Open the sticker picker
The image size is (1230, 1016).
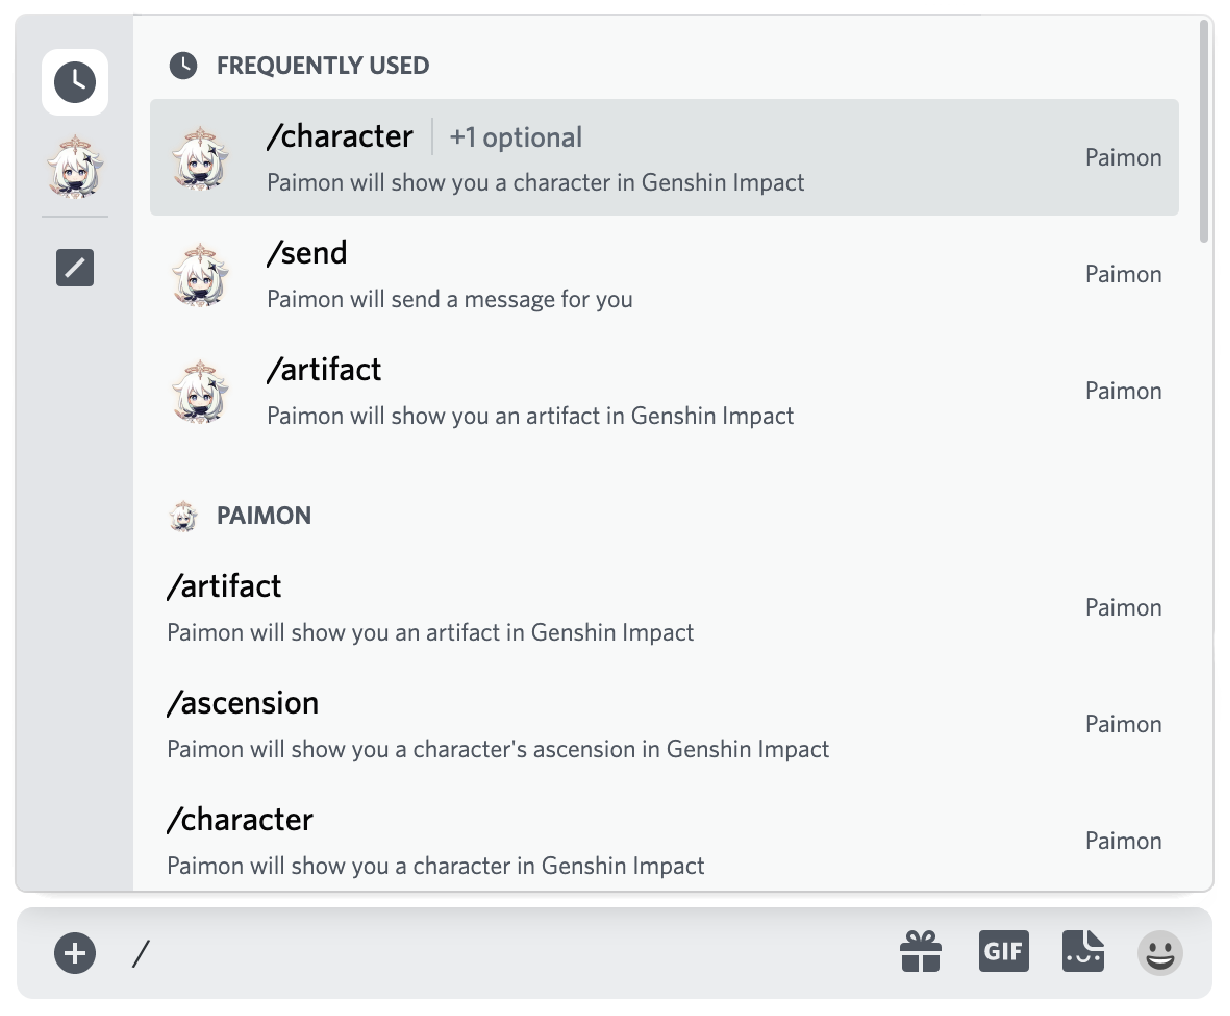(x=1083, y=951)
